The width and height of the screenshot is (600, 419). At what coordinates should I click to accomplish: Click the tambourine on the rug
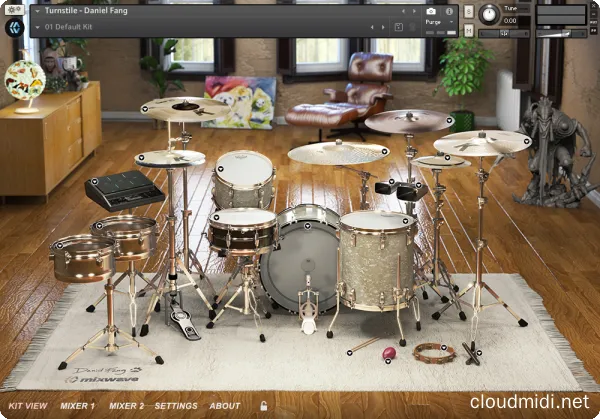(x=434, y=352)
